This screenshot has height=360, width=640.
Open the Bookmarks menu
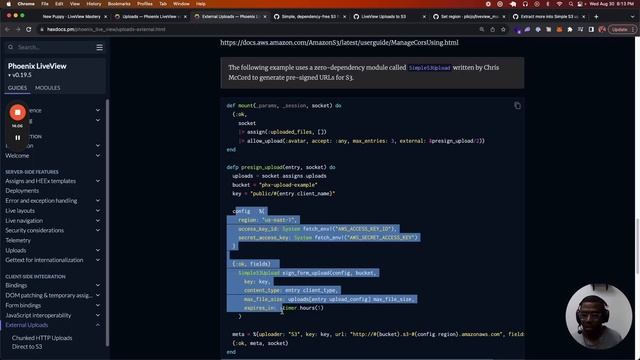click(119, 4)
